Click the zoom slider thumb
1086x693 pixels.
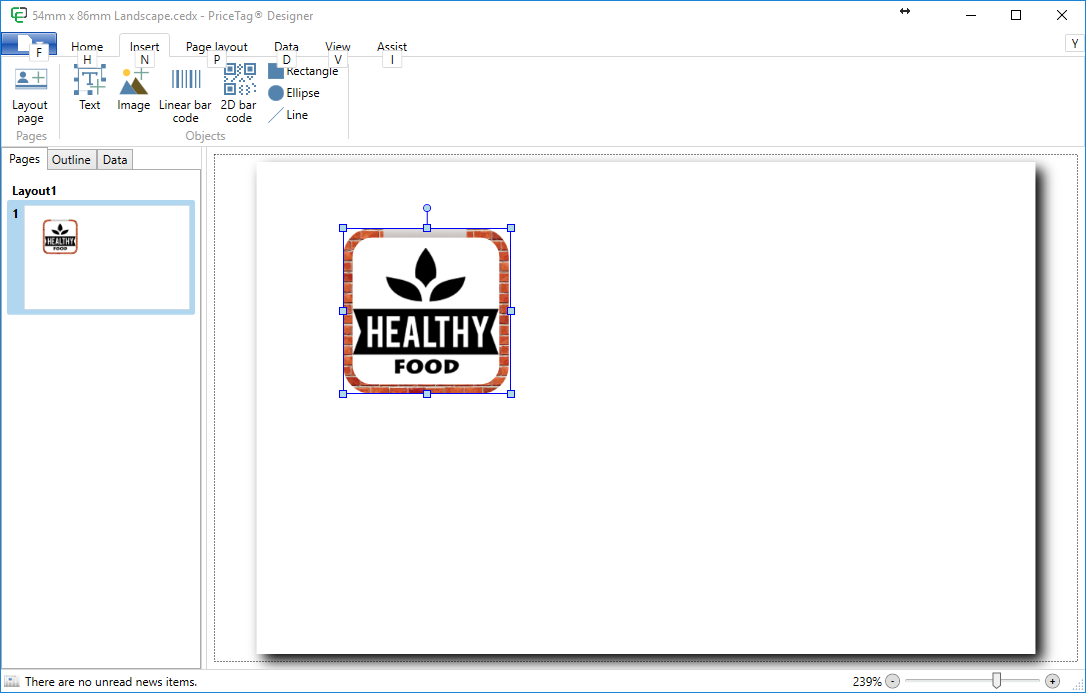[x=996, y=681]
